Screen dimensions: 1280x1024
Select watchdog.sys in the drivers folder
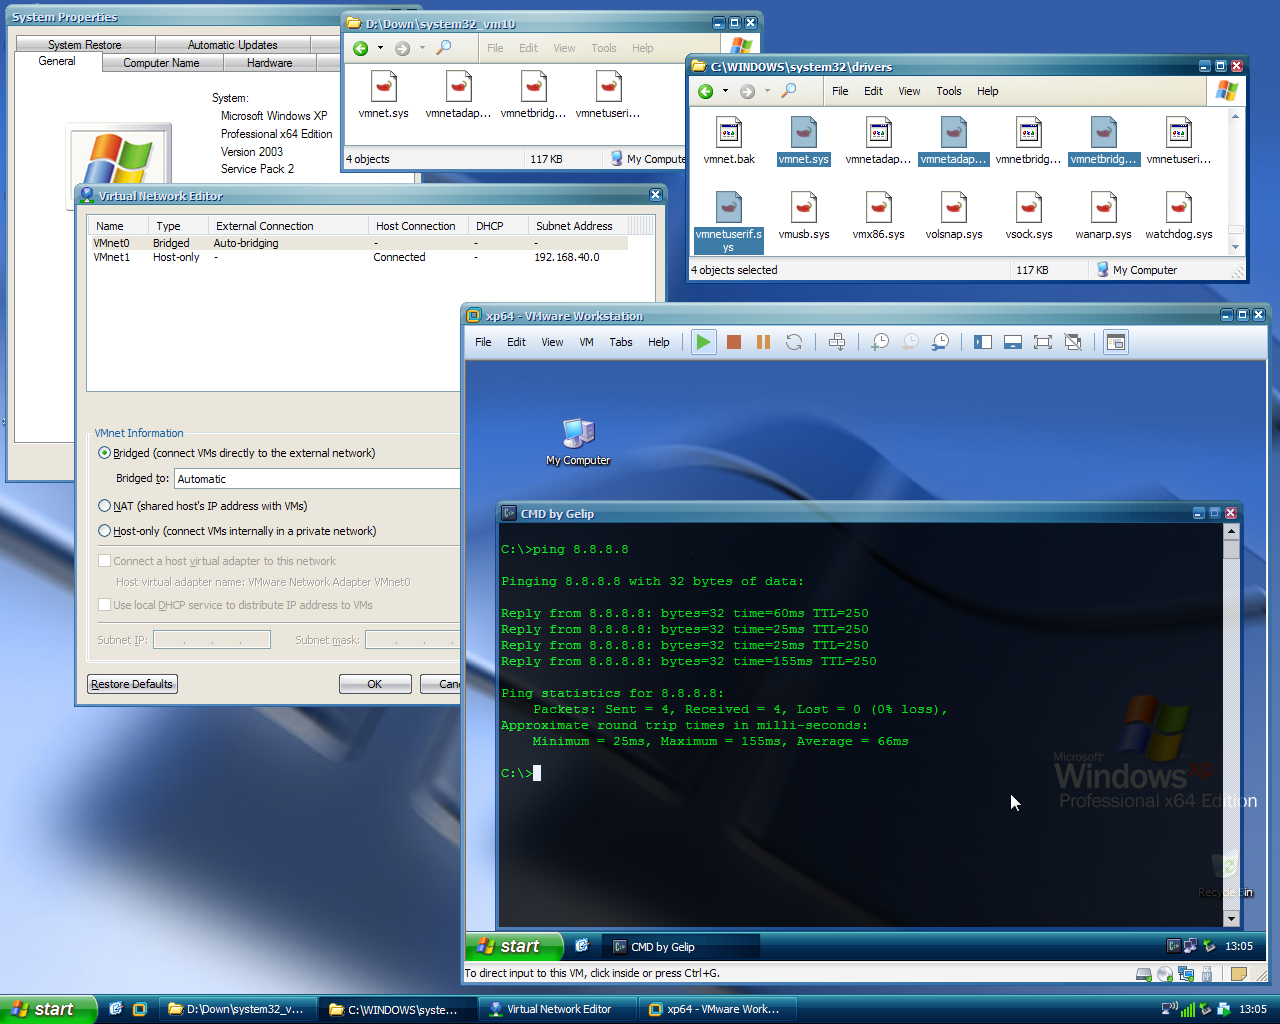click(1179, 216)
